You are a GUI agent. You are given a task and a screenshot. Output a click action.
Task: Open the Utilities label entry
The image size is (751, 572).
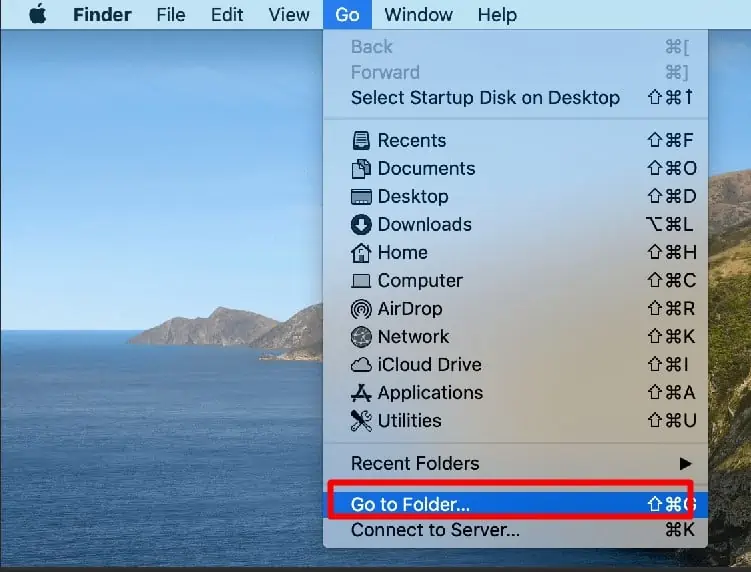(410, 421)
